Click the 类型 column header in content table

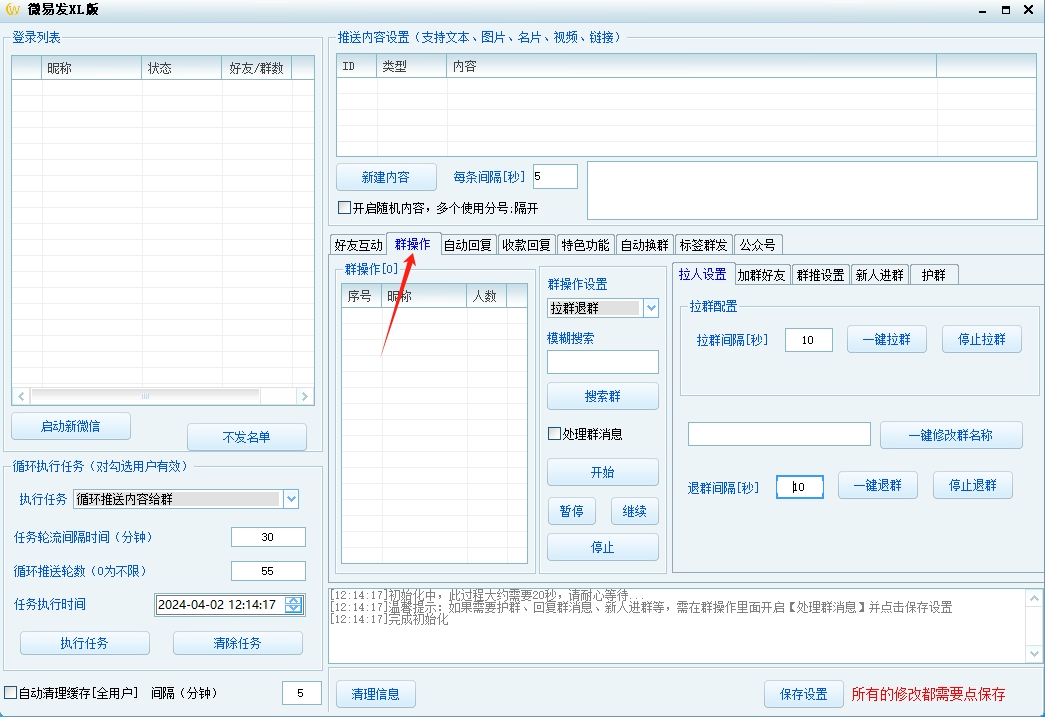tap(411, 66)
